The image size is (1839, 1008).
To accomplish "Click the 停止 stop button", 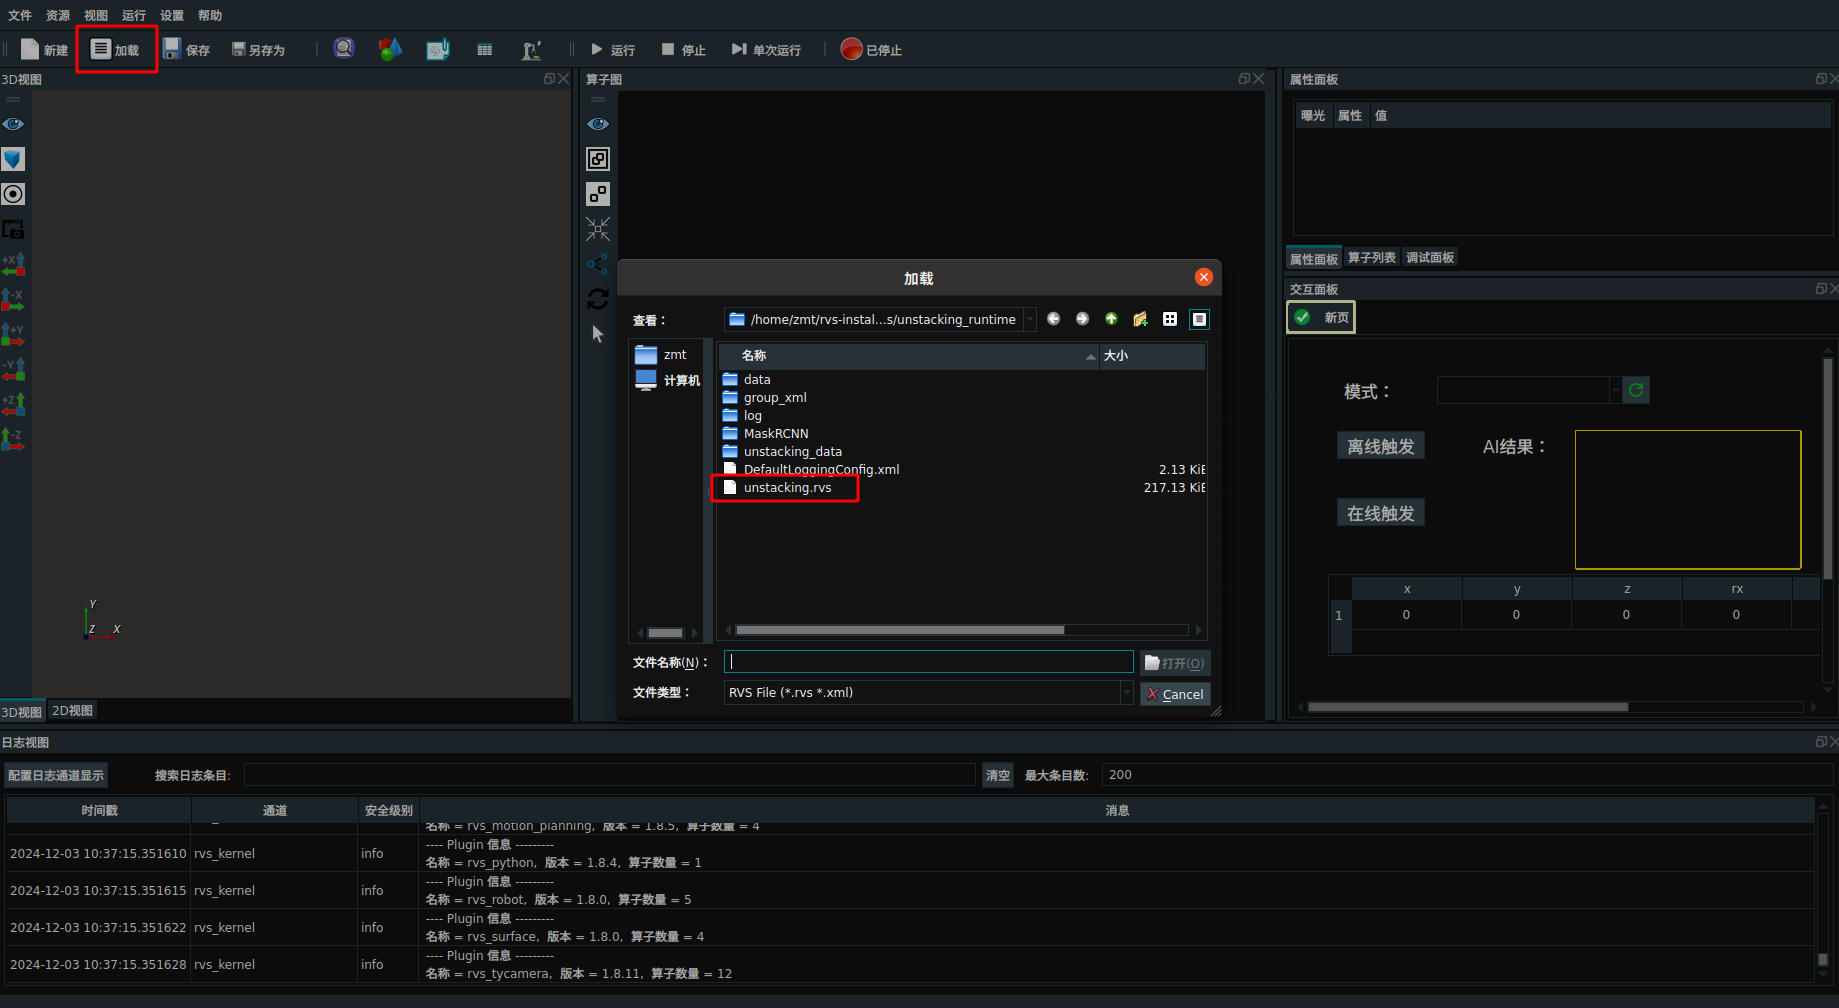I will point(683,50).
